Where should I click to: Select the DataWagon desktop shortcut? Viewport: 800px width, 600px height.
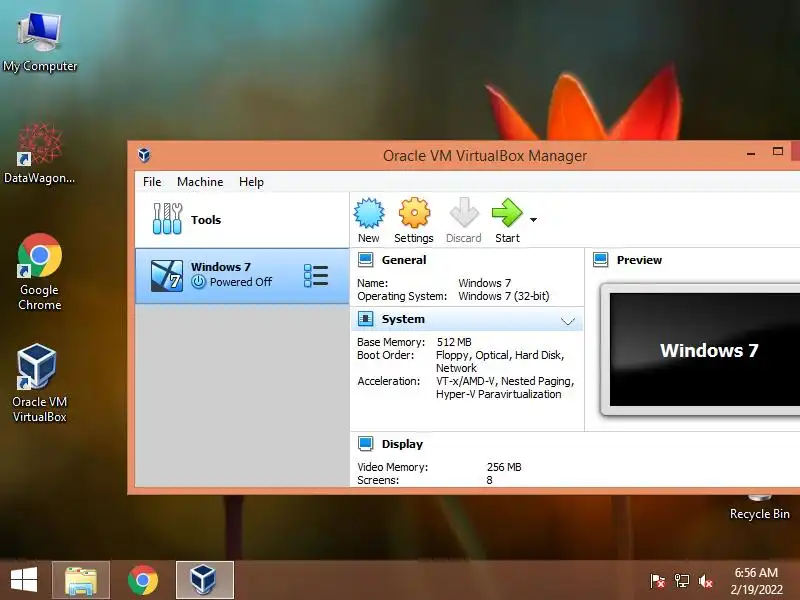click(39, 153)
